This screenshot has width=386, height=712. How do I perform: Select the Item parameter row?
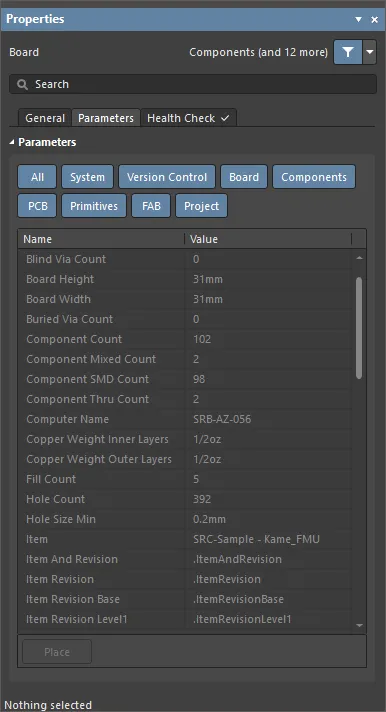pos(185,539)
